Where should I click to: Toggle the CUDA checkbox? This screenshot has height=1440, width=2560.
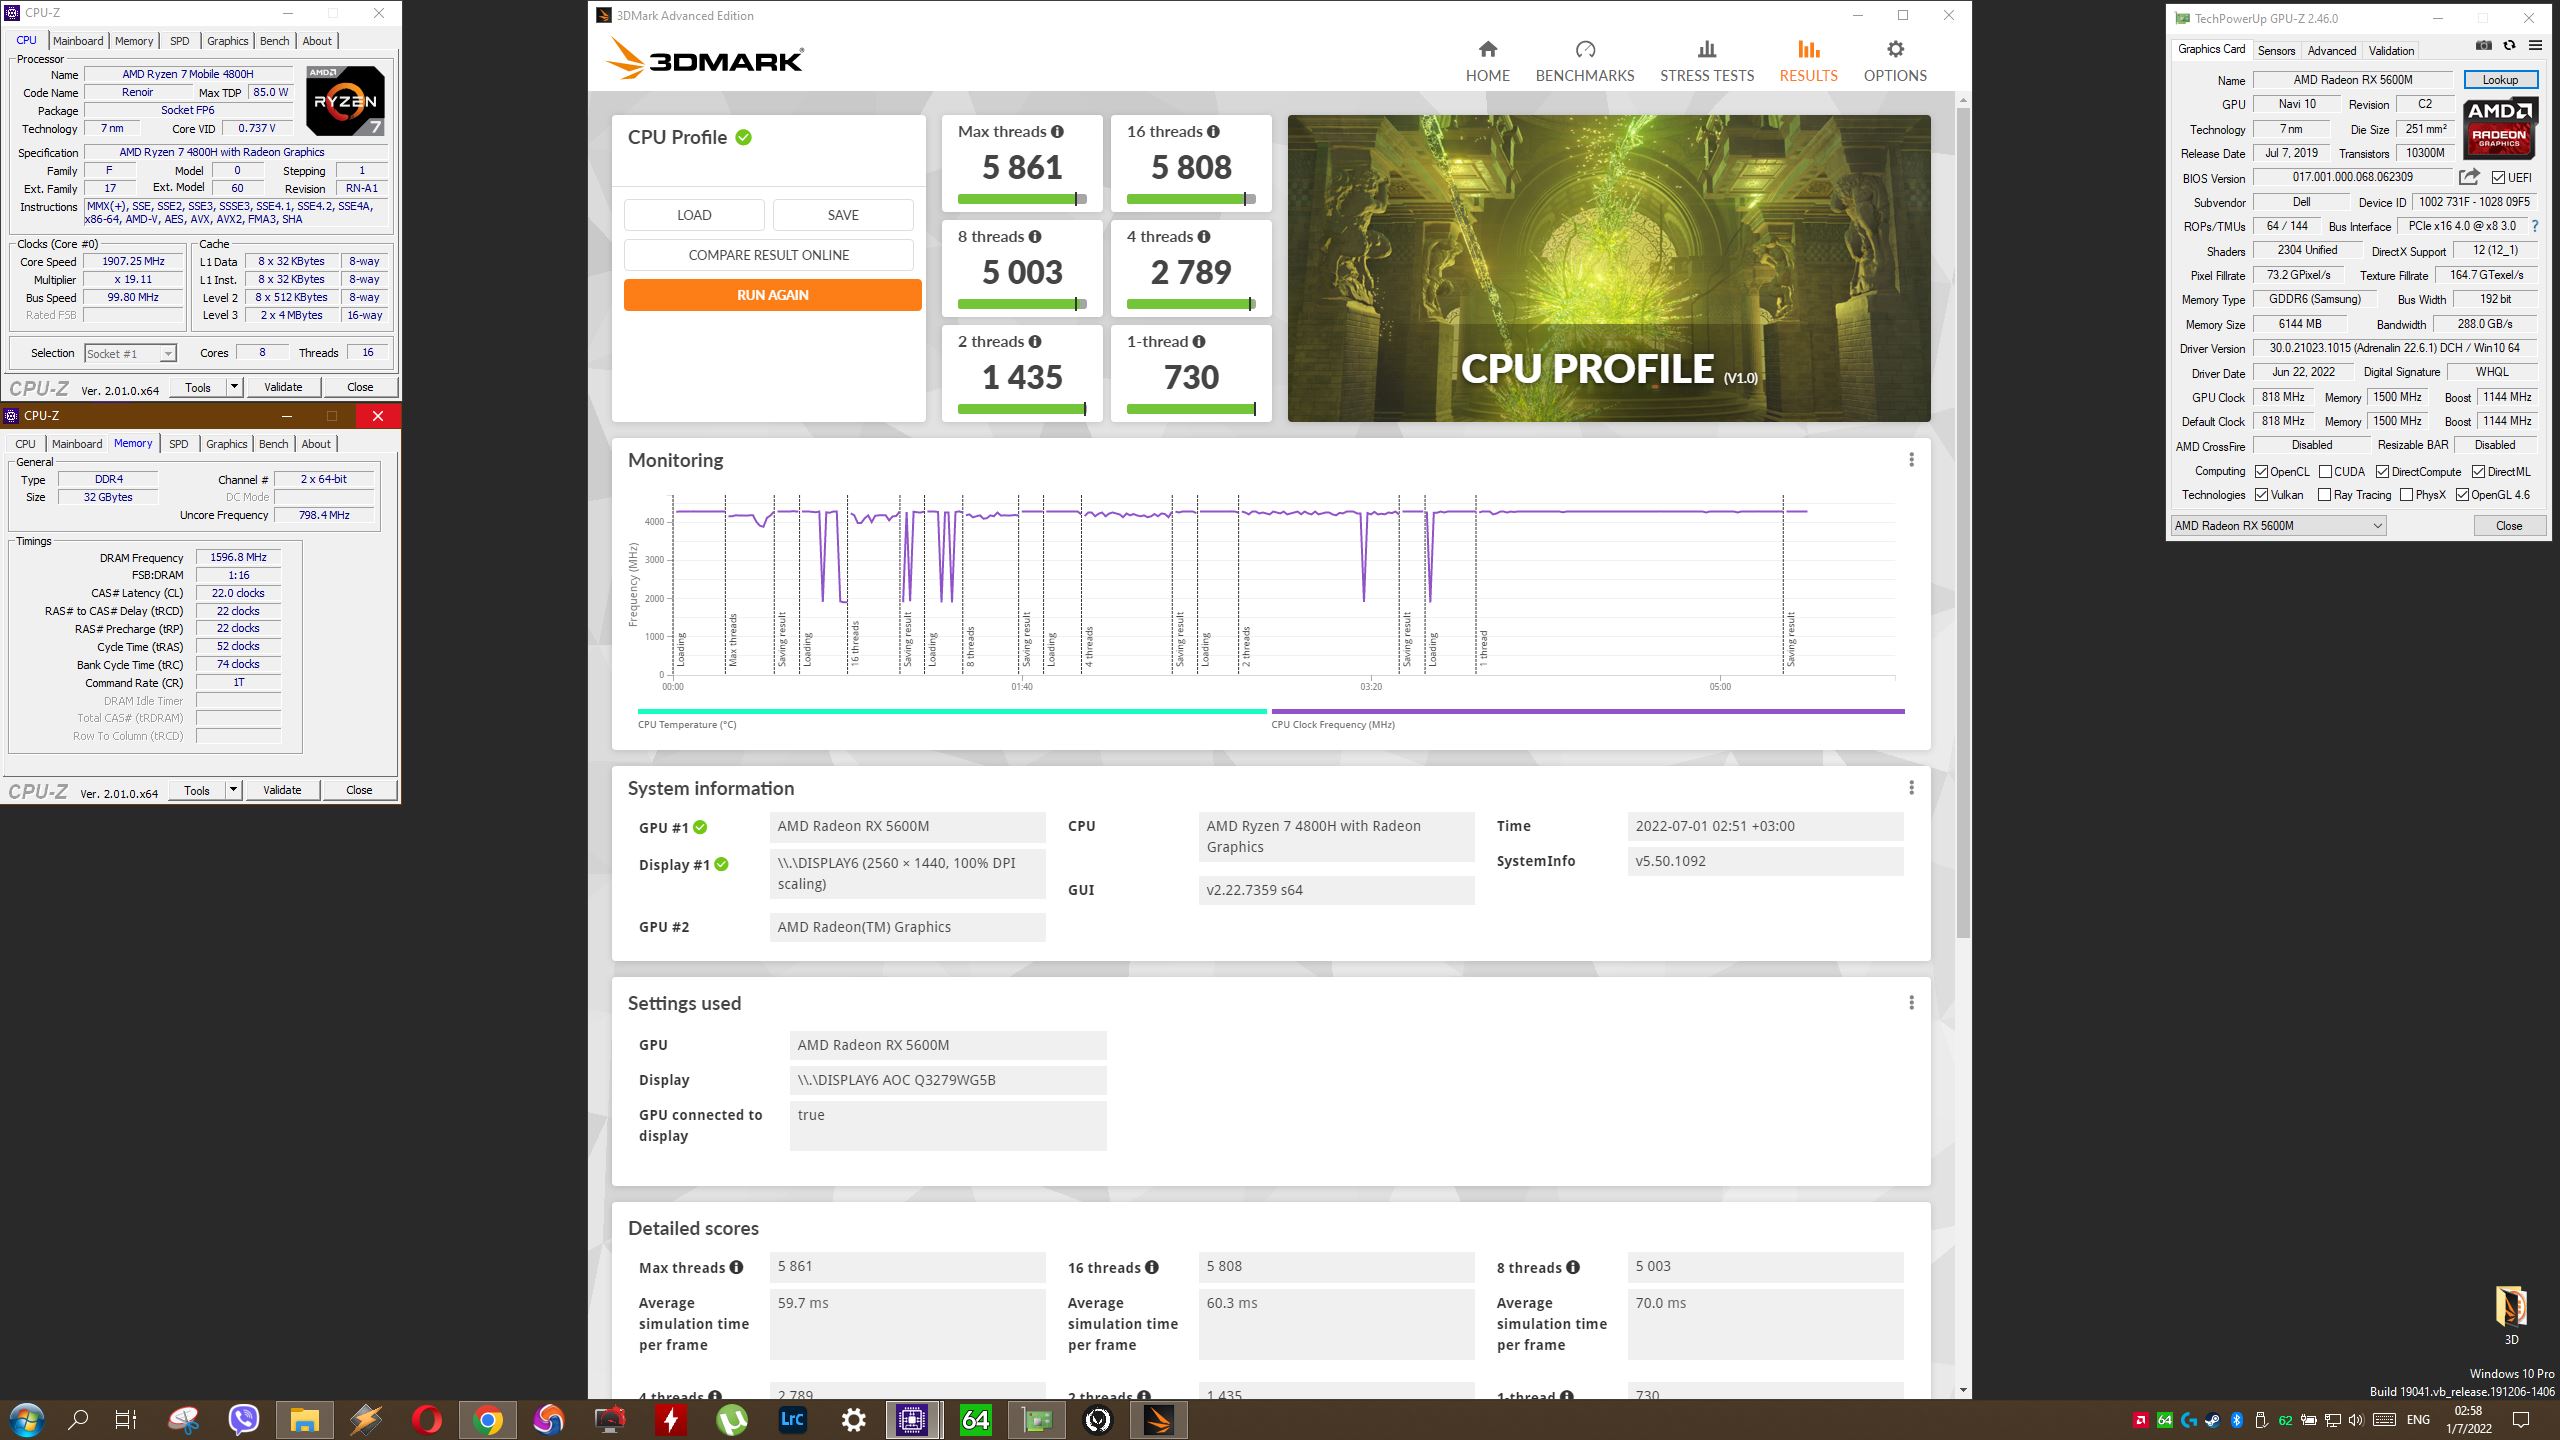pos(2325,472)
